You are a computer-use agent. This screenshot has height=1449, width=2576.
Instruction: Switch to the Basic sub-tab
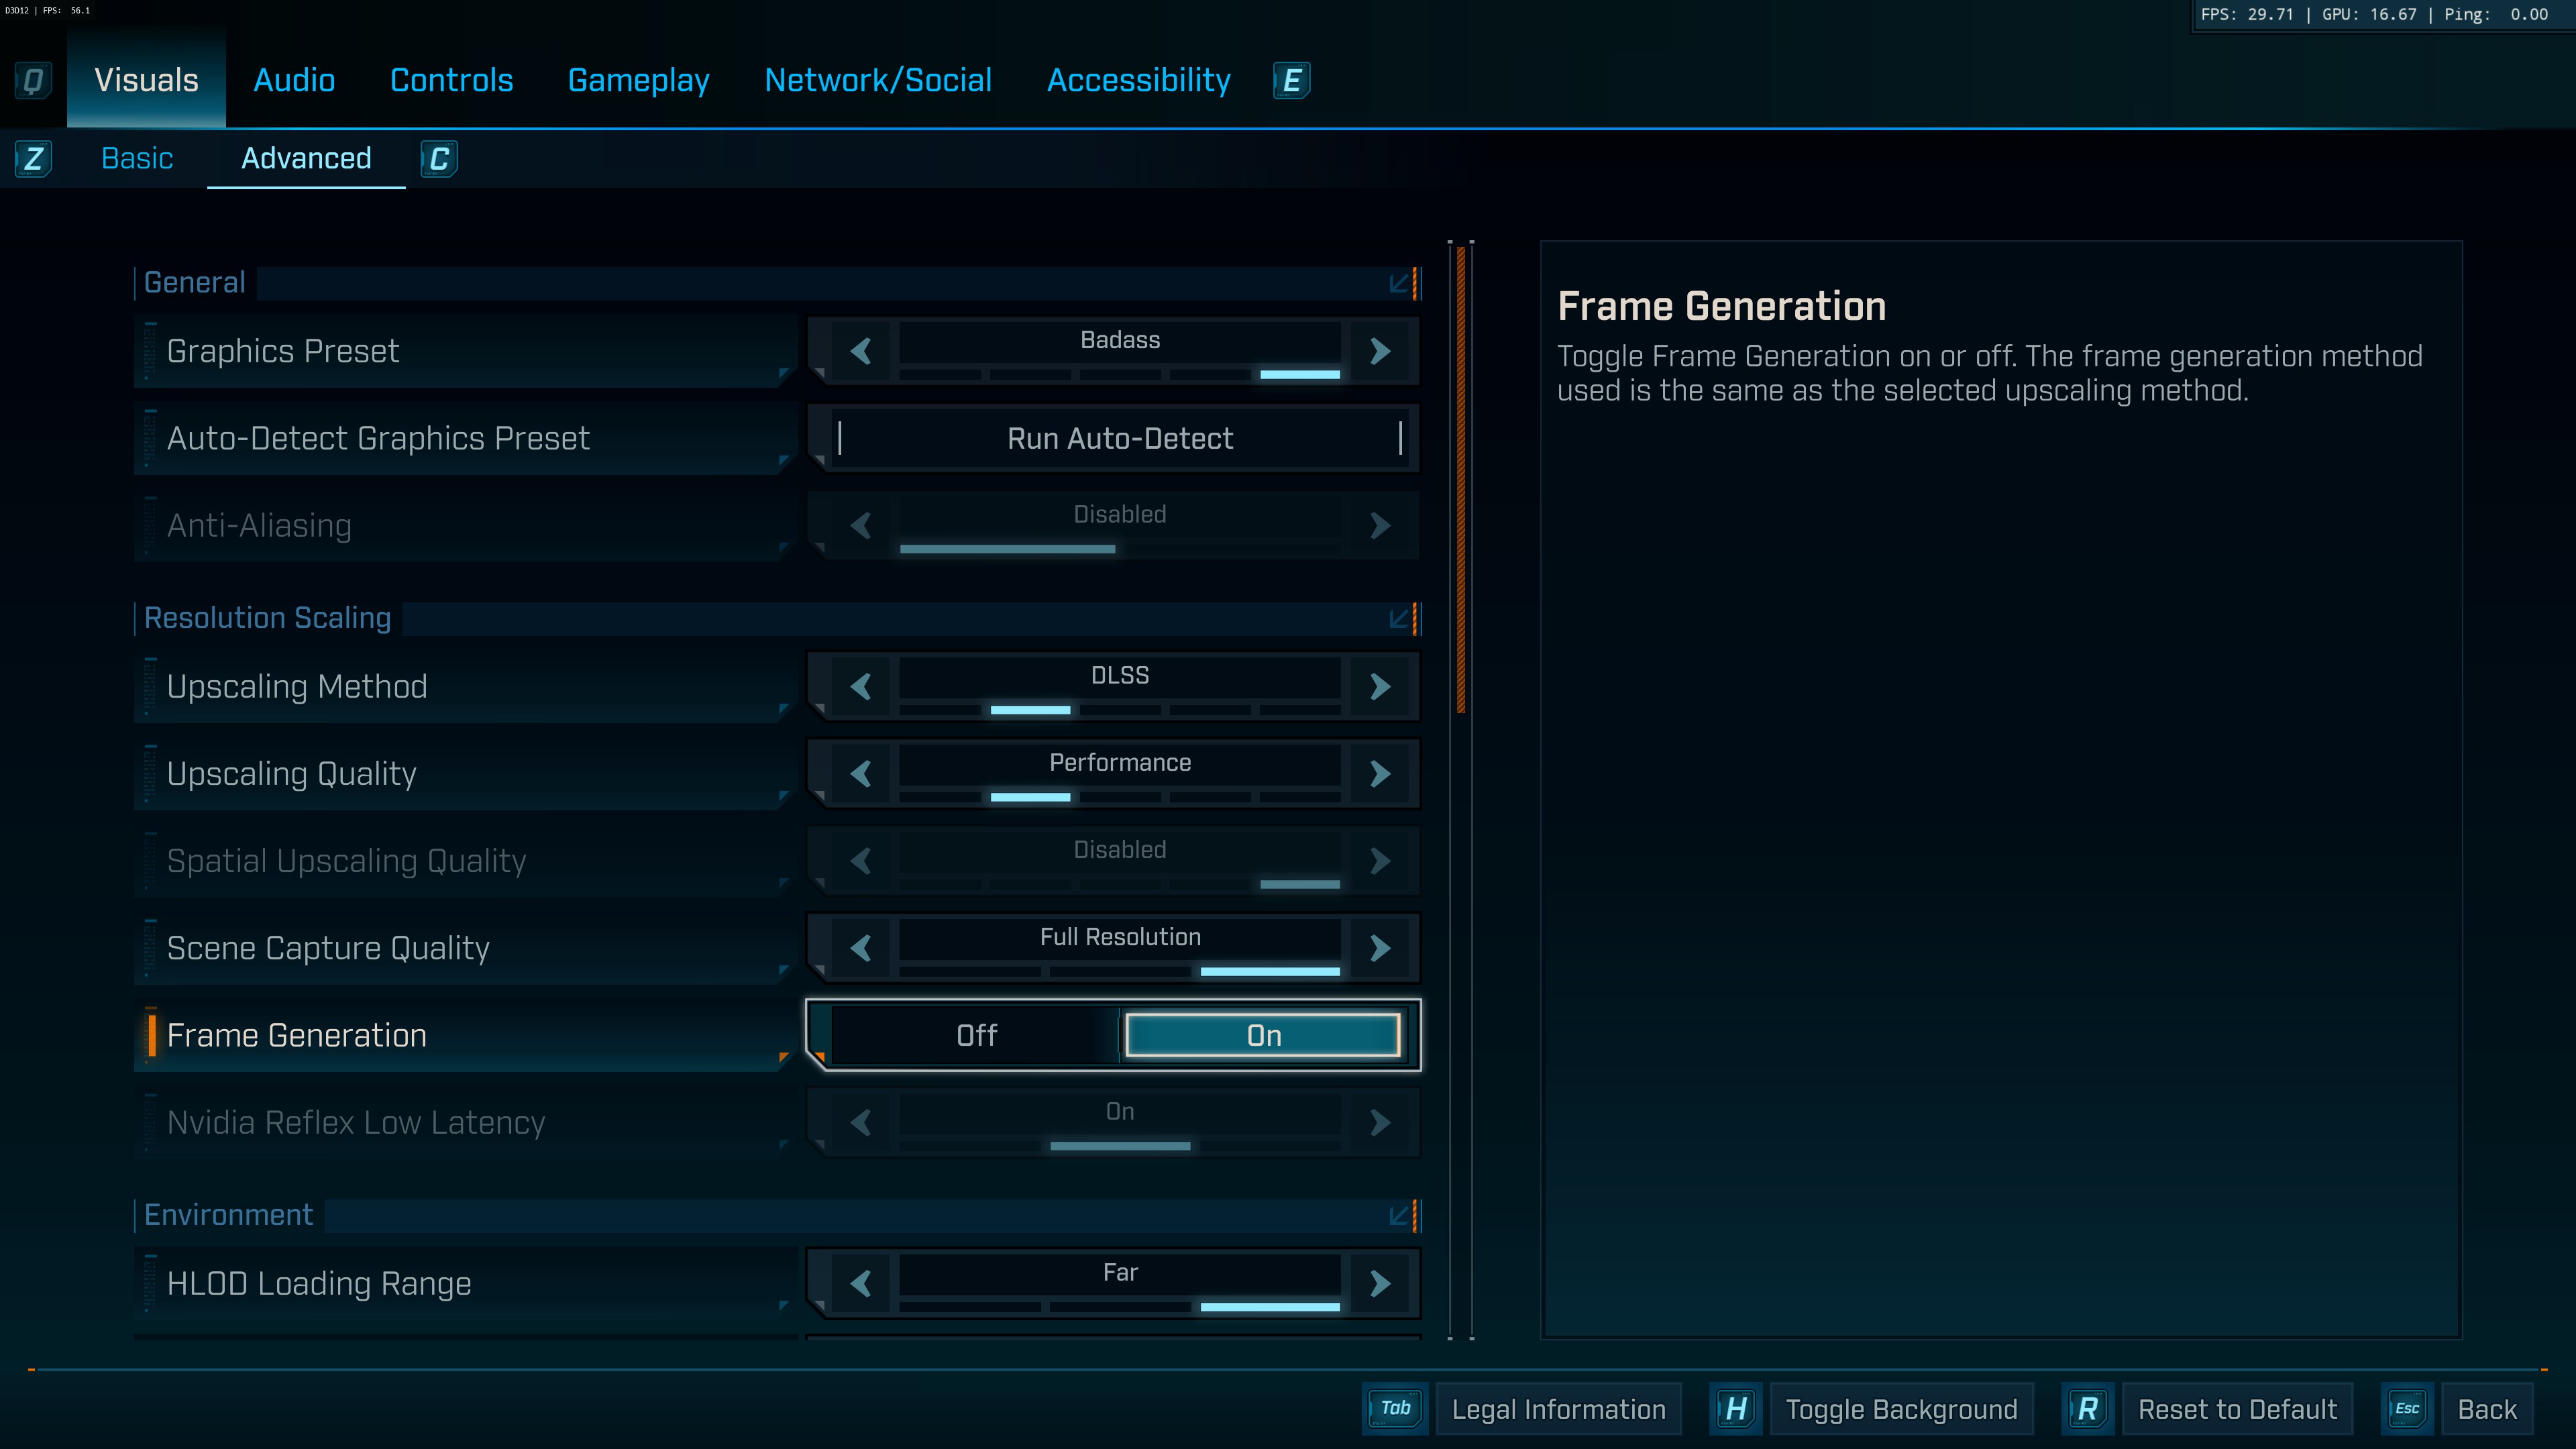point(137,159)
